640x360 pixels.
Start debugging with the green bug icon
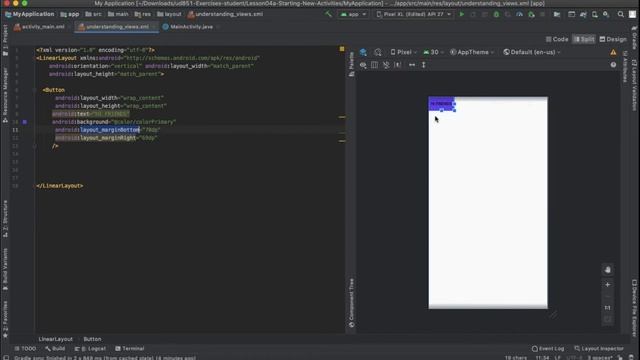pyautogui.click(x=496, y=14)
